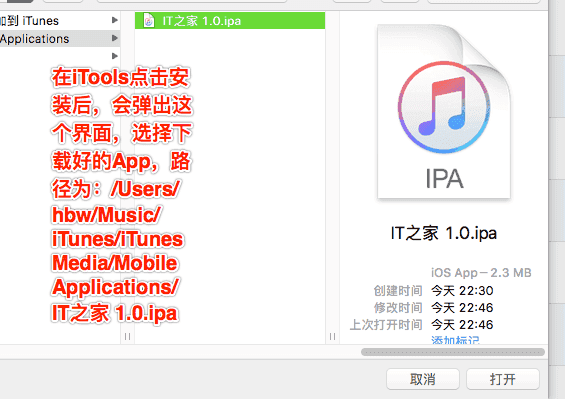
Task: Expand the 到 iTunes folder arrow
Action: pyautogui.click(x=115, y=20)
